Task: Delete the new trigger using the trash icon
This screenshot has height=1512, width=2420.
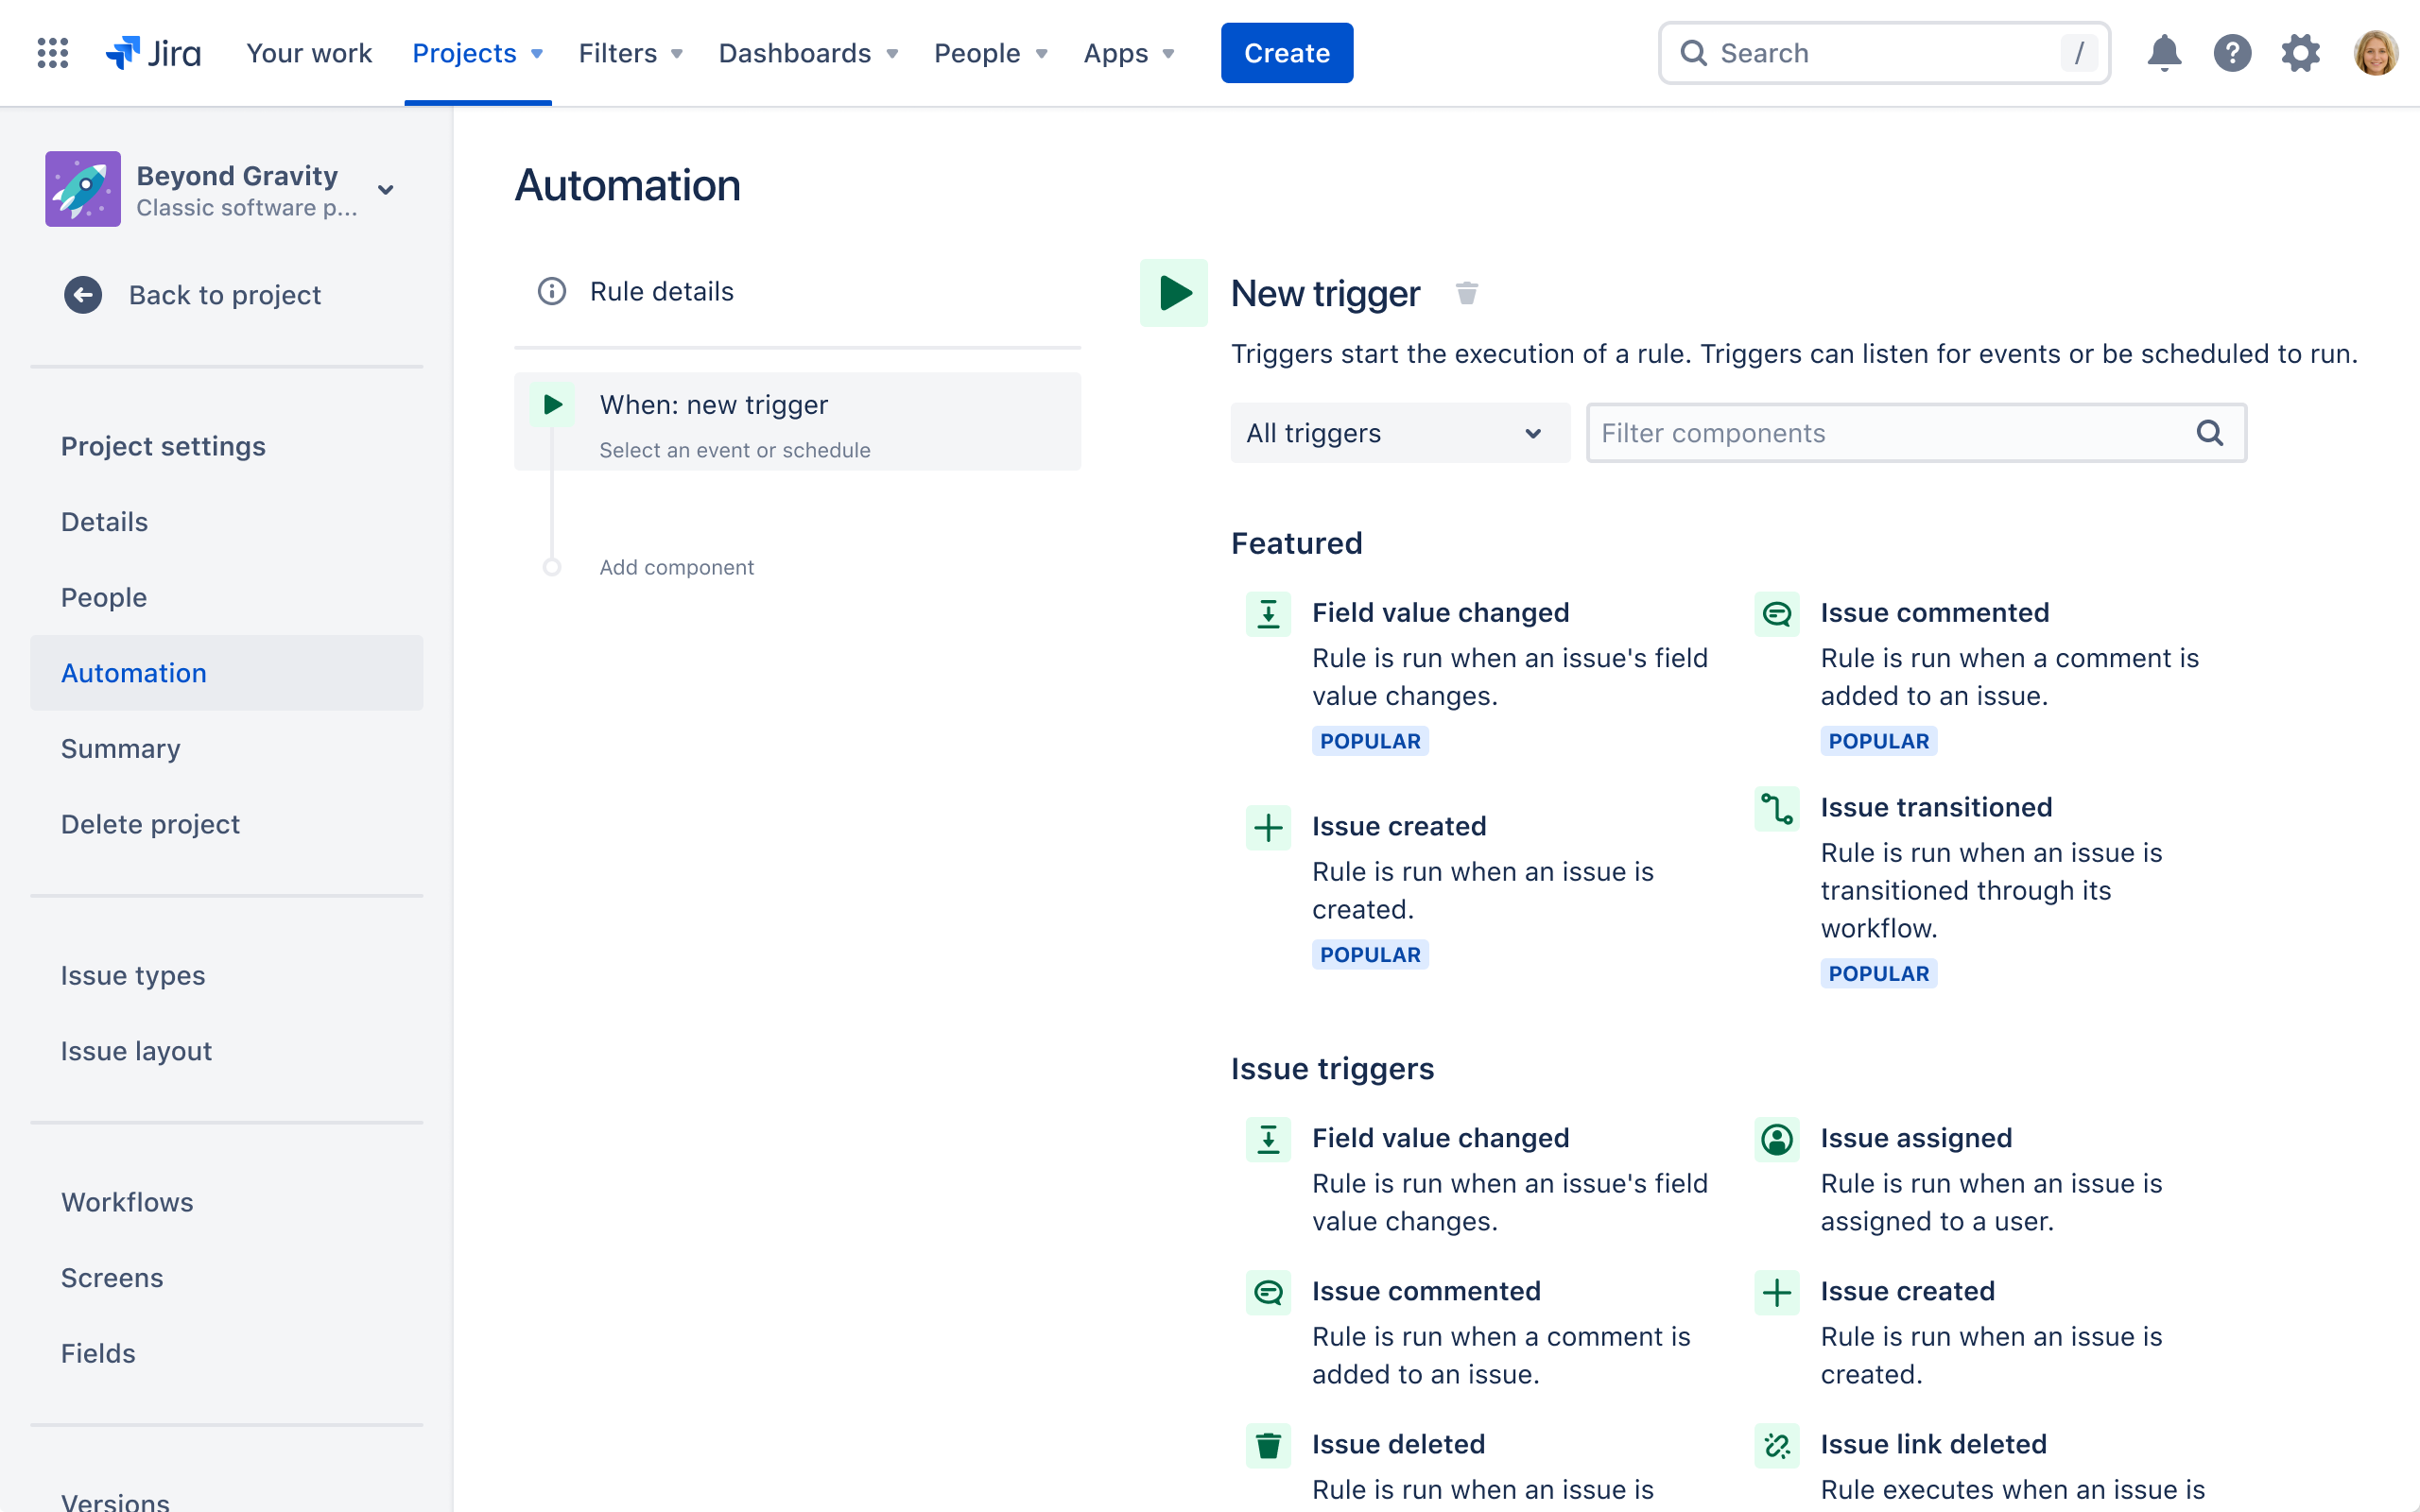Action: (x=1467, y=292)
